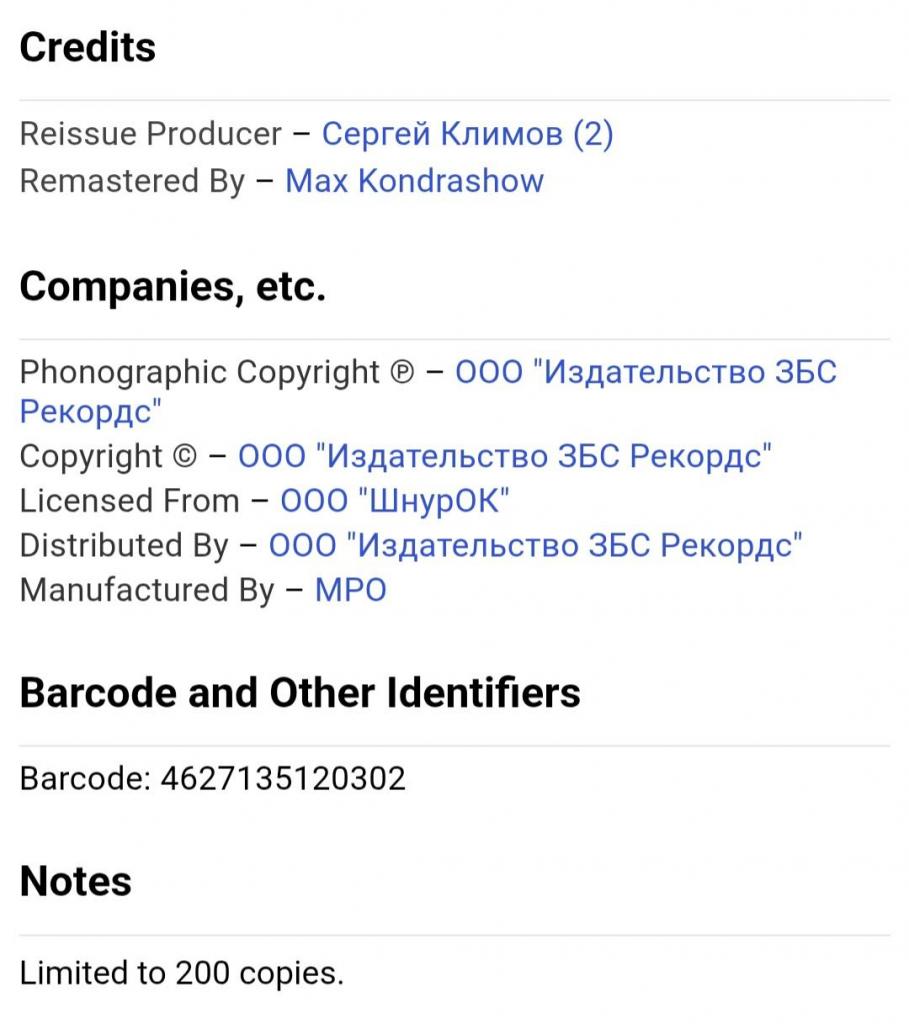The width and height of the screenshot is (909, 1024).
Task: Click the Manufactured By label text
Action: point(147,590)
